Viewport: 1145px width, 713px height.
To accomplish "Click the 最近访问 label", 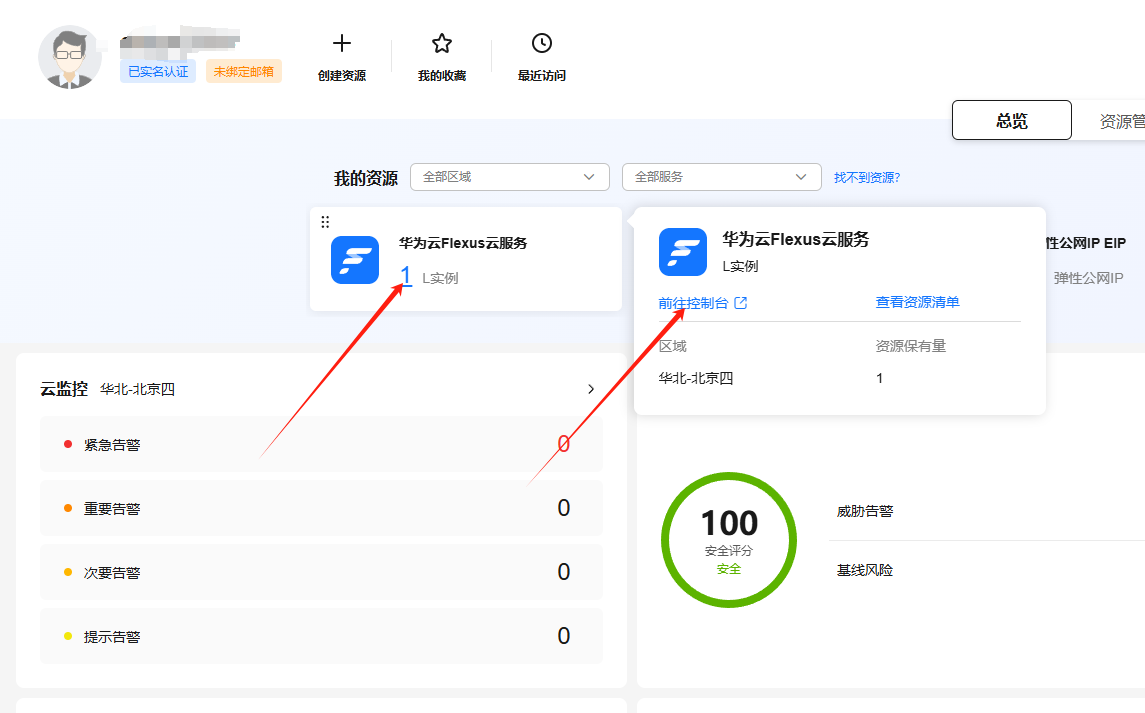I will (542, 75).
